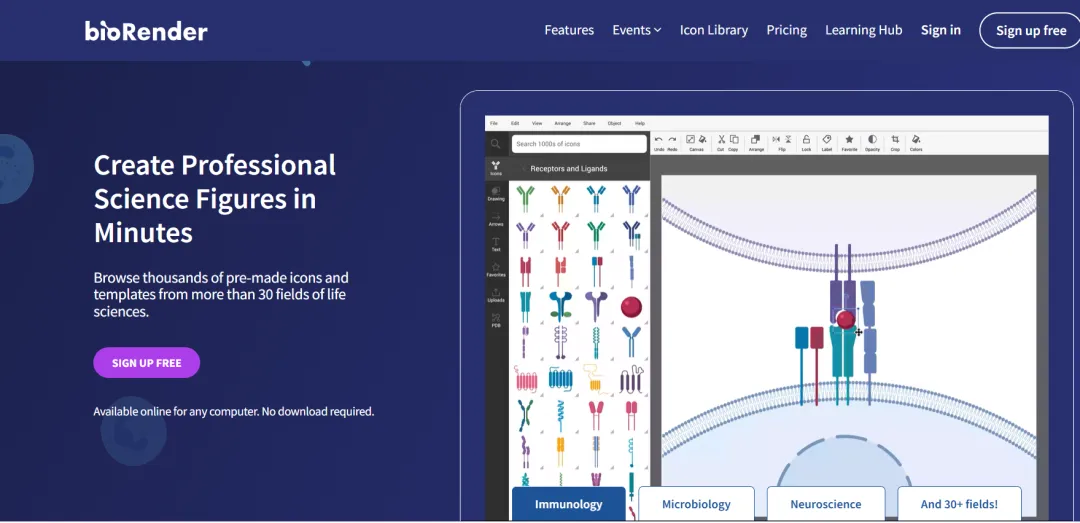
Task: Open the Arrows sidebar panel
Action: click(x=496, y=219)
